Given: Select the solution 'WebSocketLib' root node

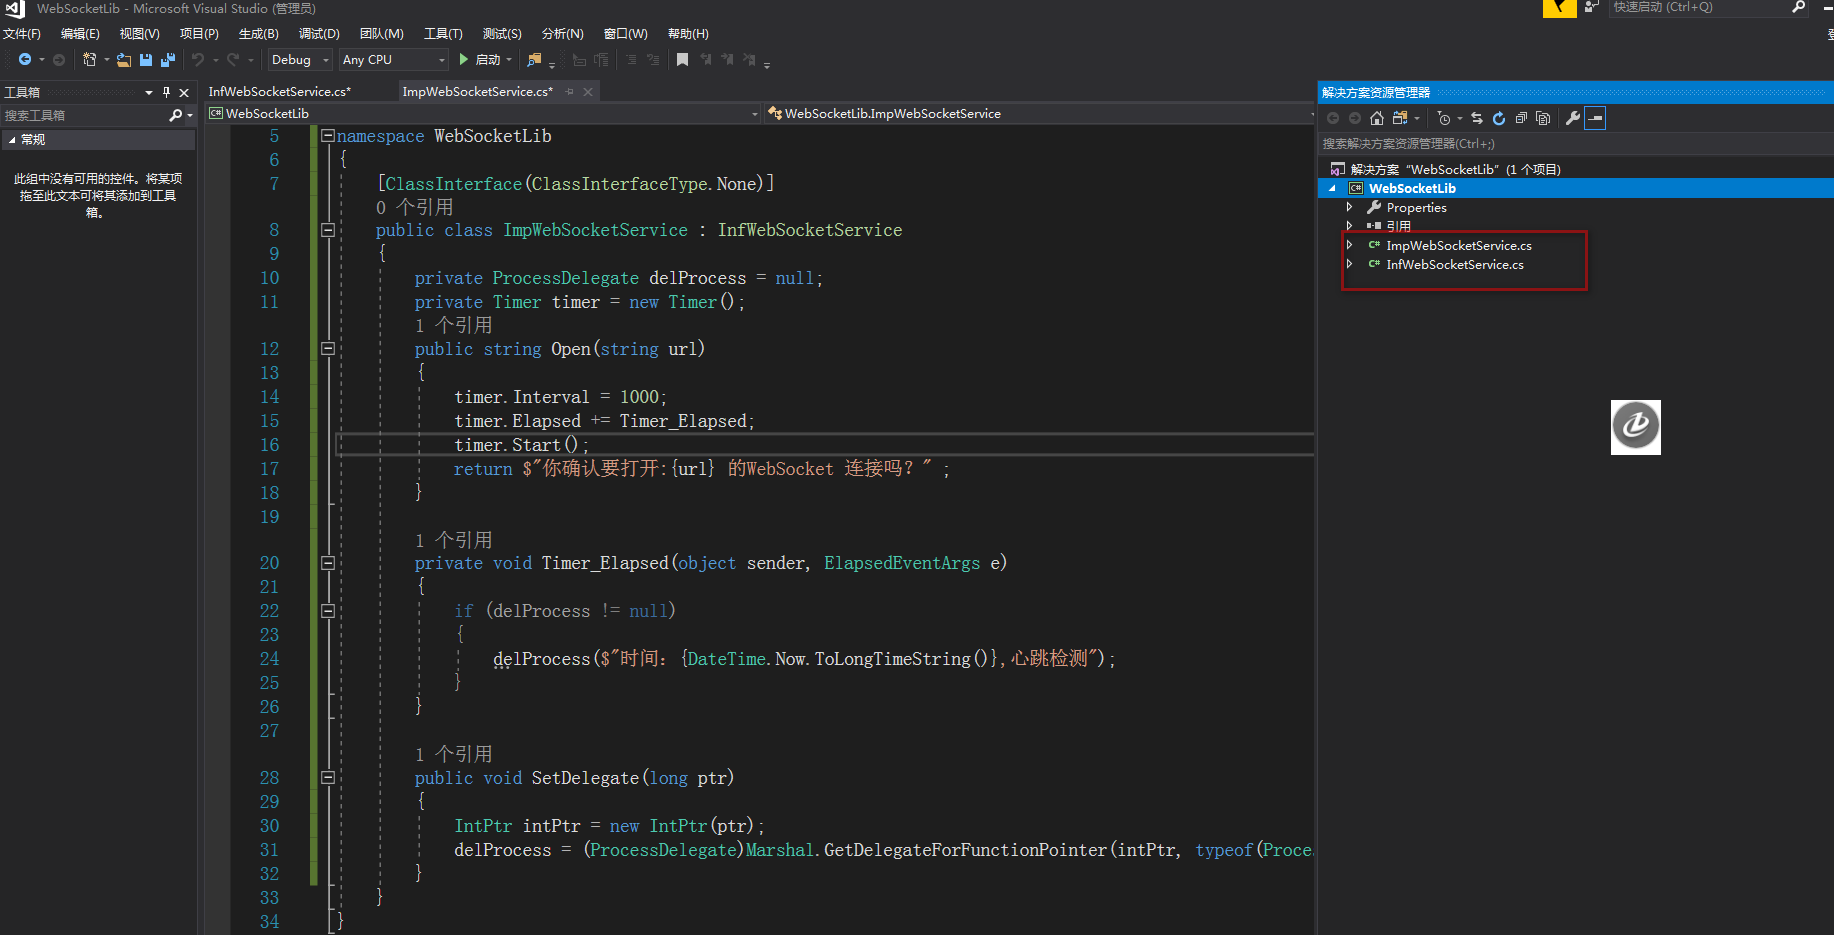Looking at the screenshot, I should (1455, 169).
